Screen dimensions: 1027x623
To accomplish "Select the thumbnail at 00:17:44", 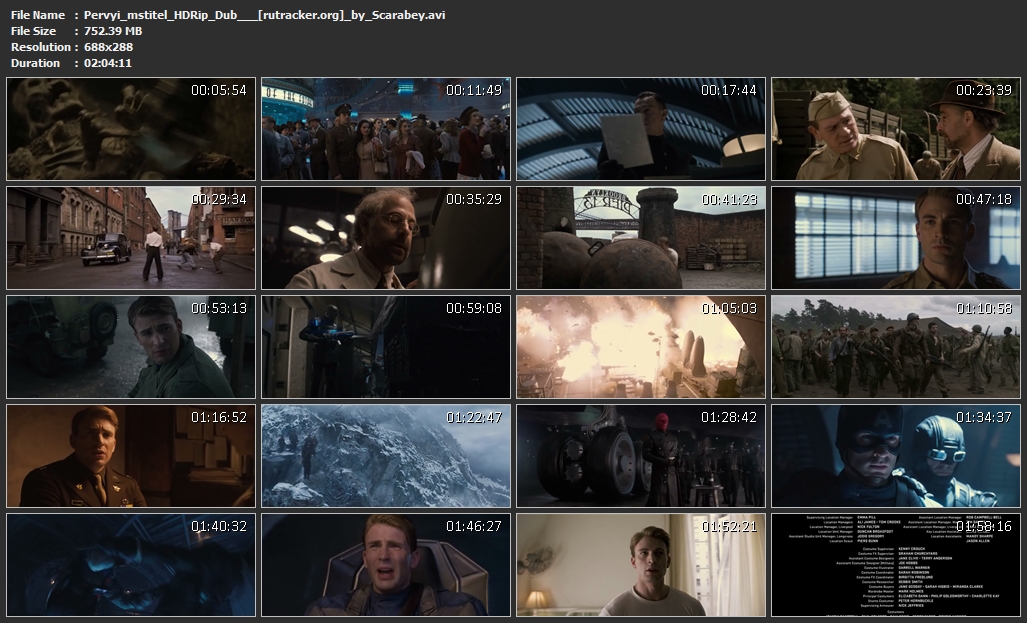I will click(x=641, y=130).
